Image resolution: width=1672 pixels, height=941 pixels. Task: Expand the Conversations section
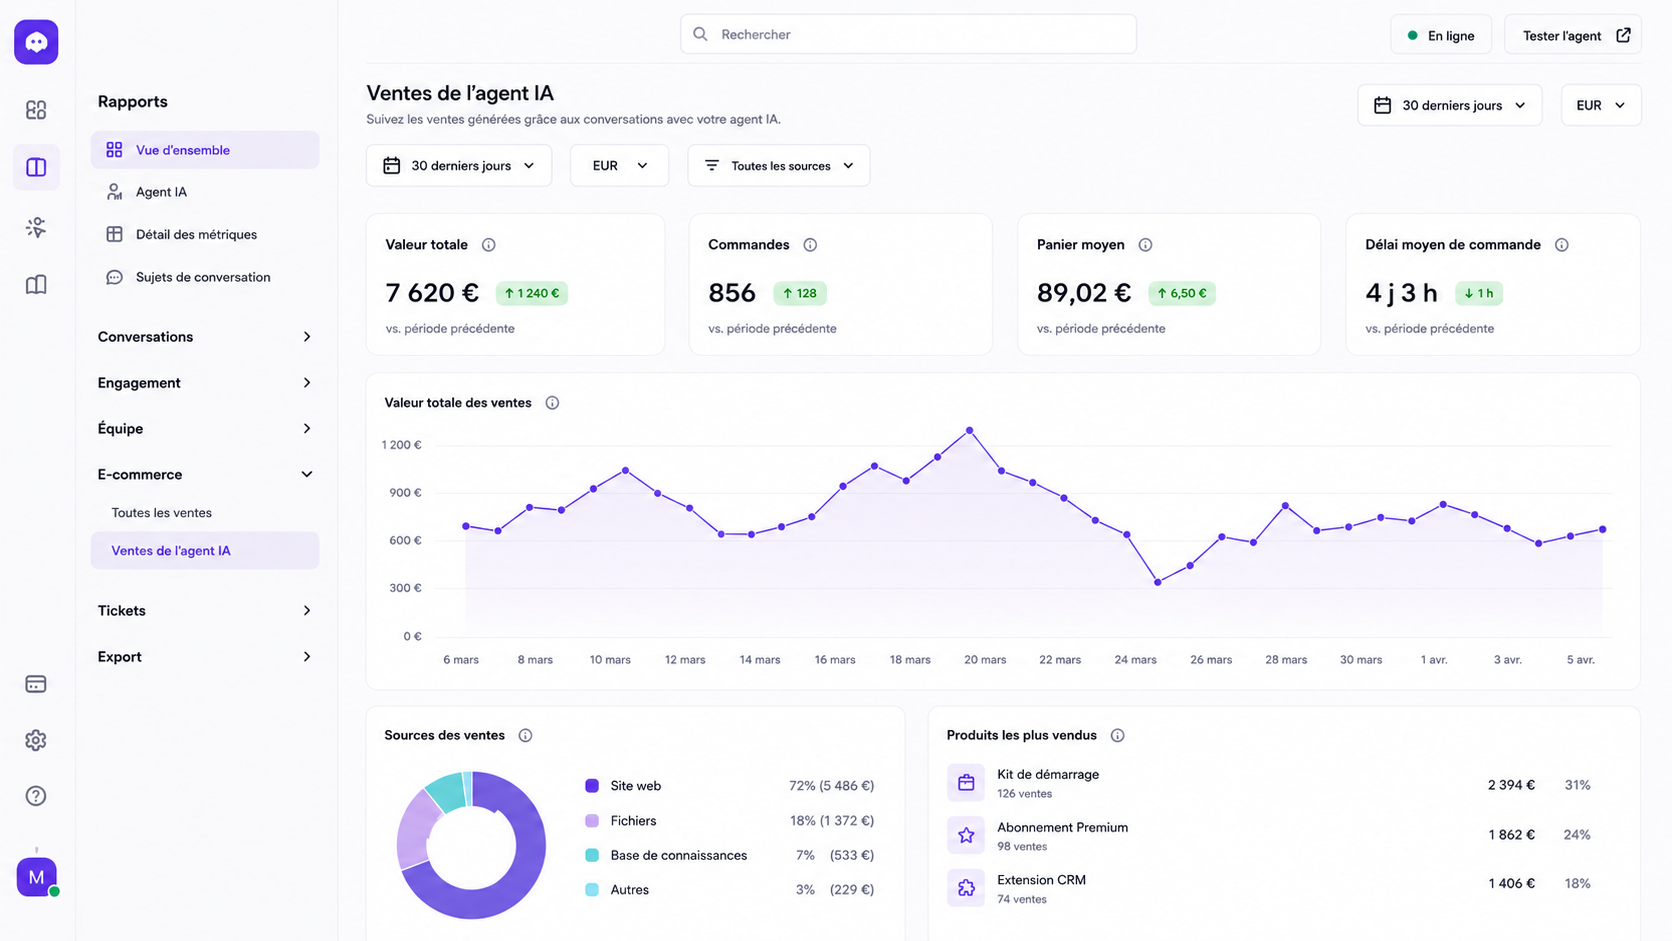pyautogui.click(x=205, y=337)
